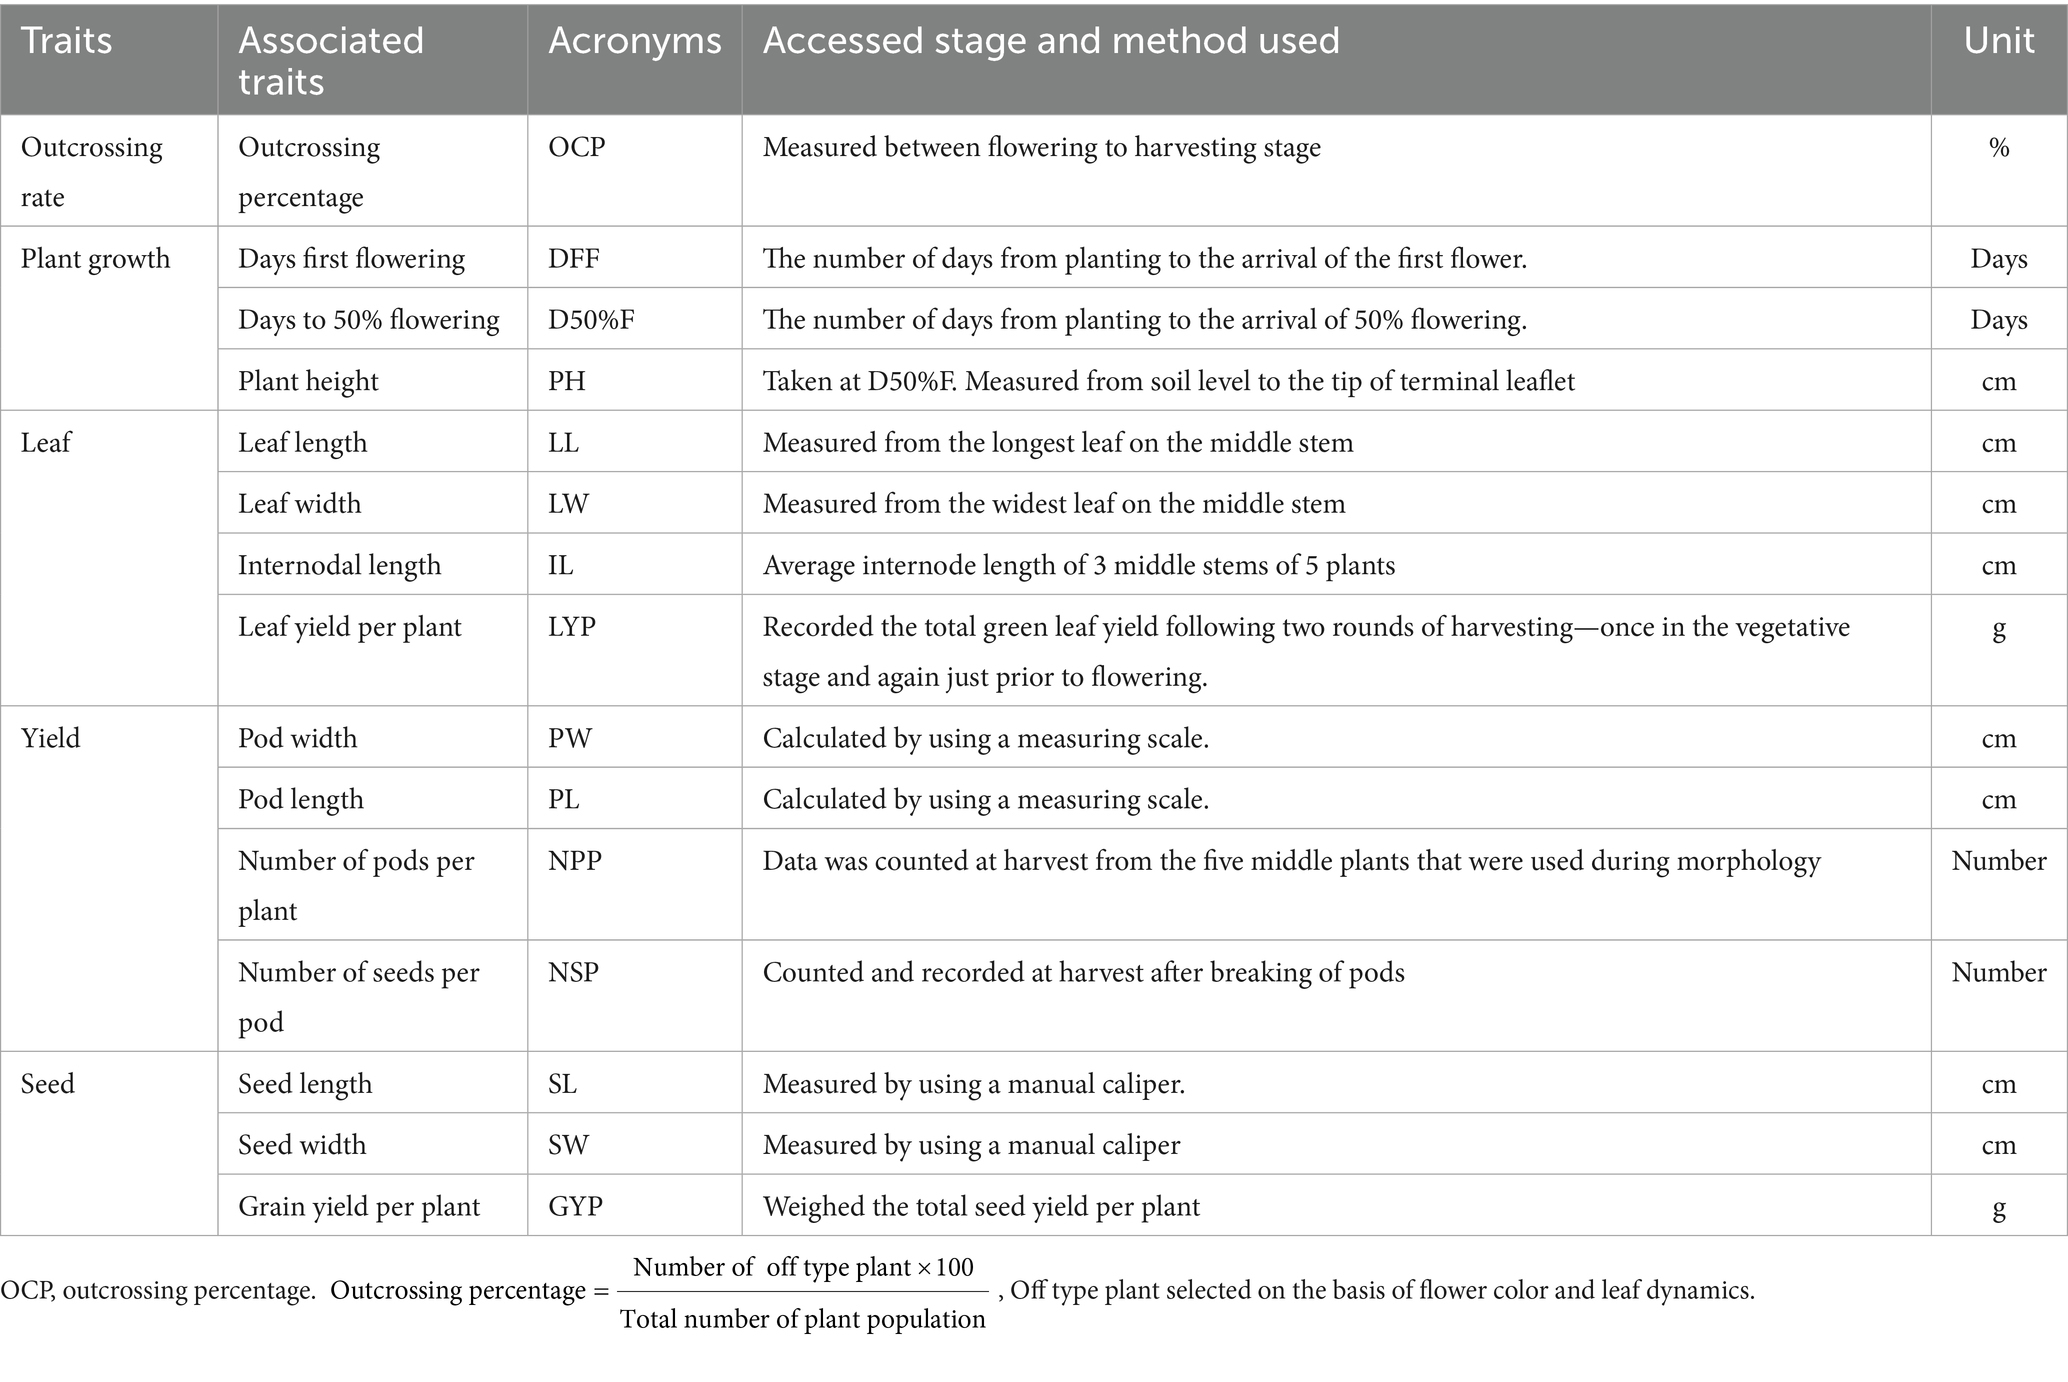
Task: Select the Number of seeds per pod cell
Action: (x=358, y=996)
